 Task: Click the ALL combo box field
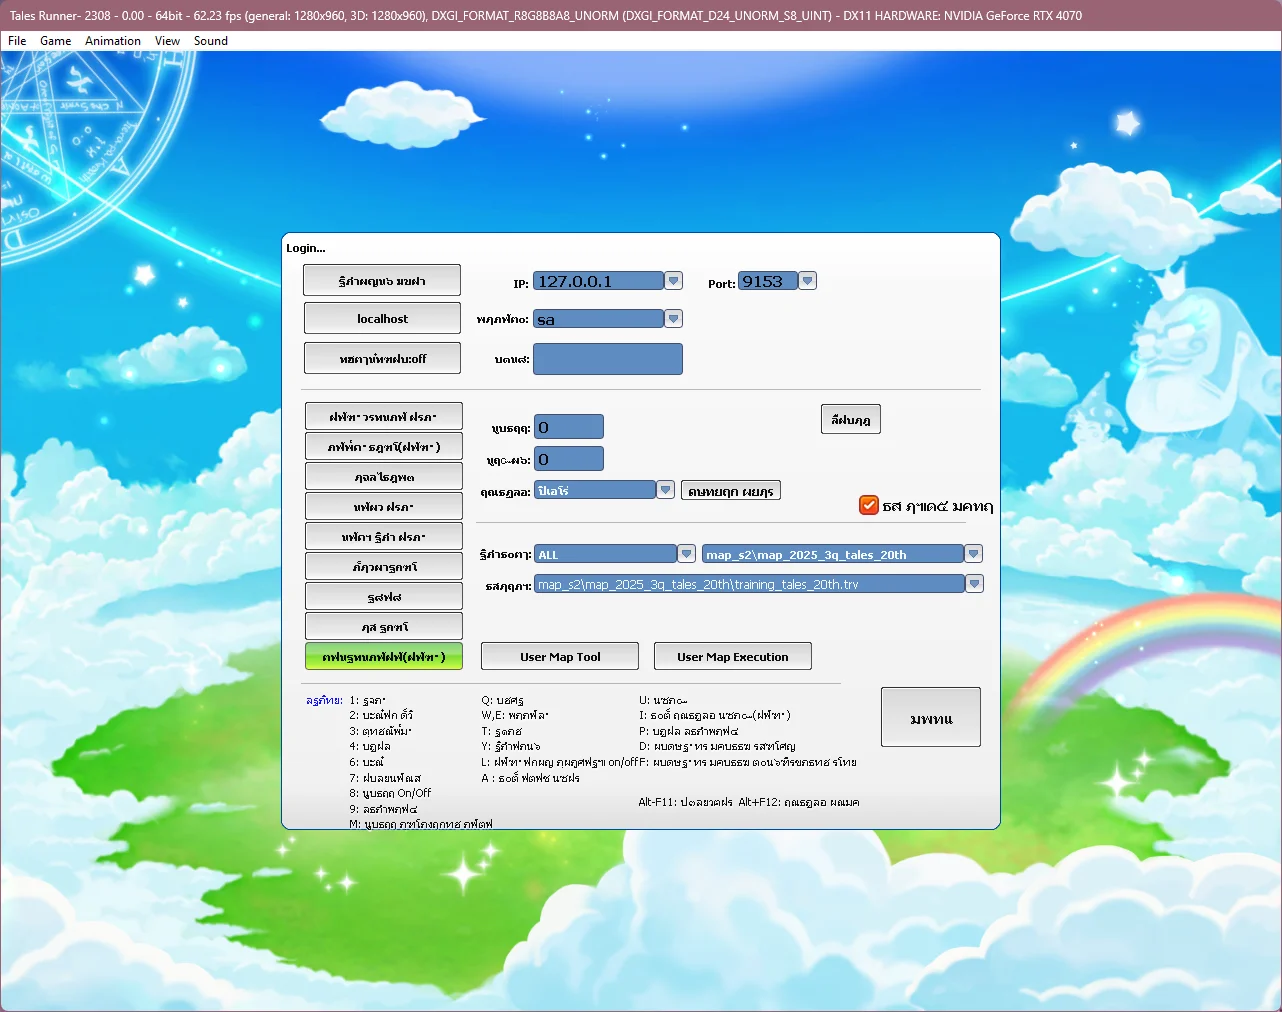pyautogui.click(x=606, y=554)
